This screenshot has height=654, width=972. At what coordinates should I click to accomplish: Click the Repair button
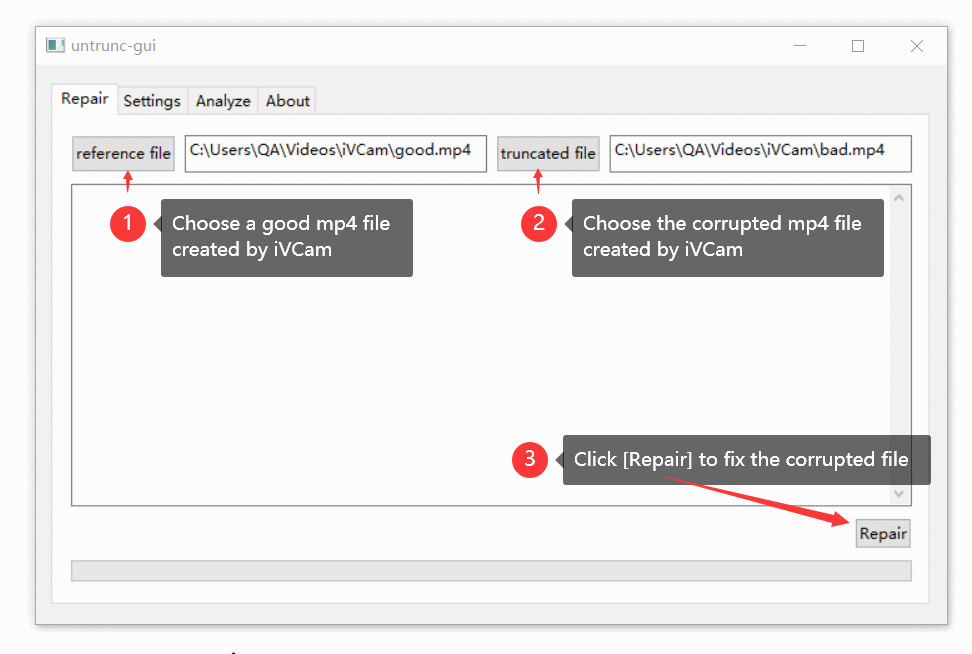[x=883, y=533]
